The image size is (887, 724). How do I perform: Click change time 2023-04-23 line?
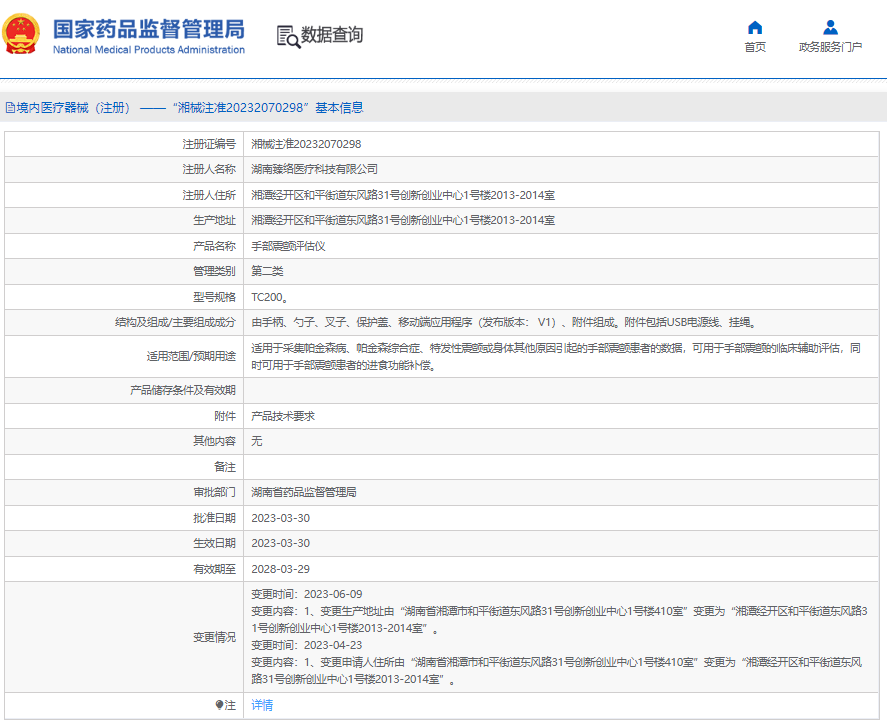(307, 645)
